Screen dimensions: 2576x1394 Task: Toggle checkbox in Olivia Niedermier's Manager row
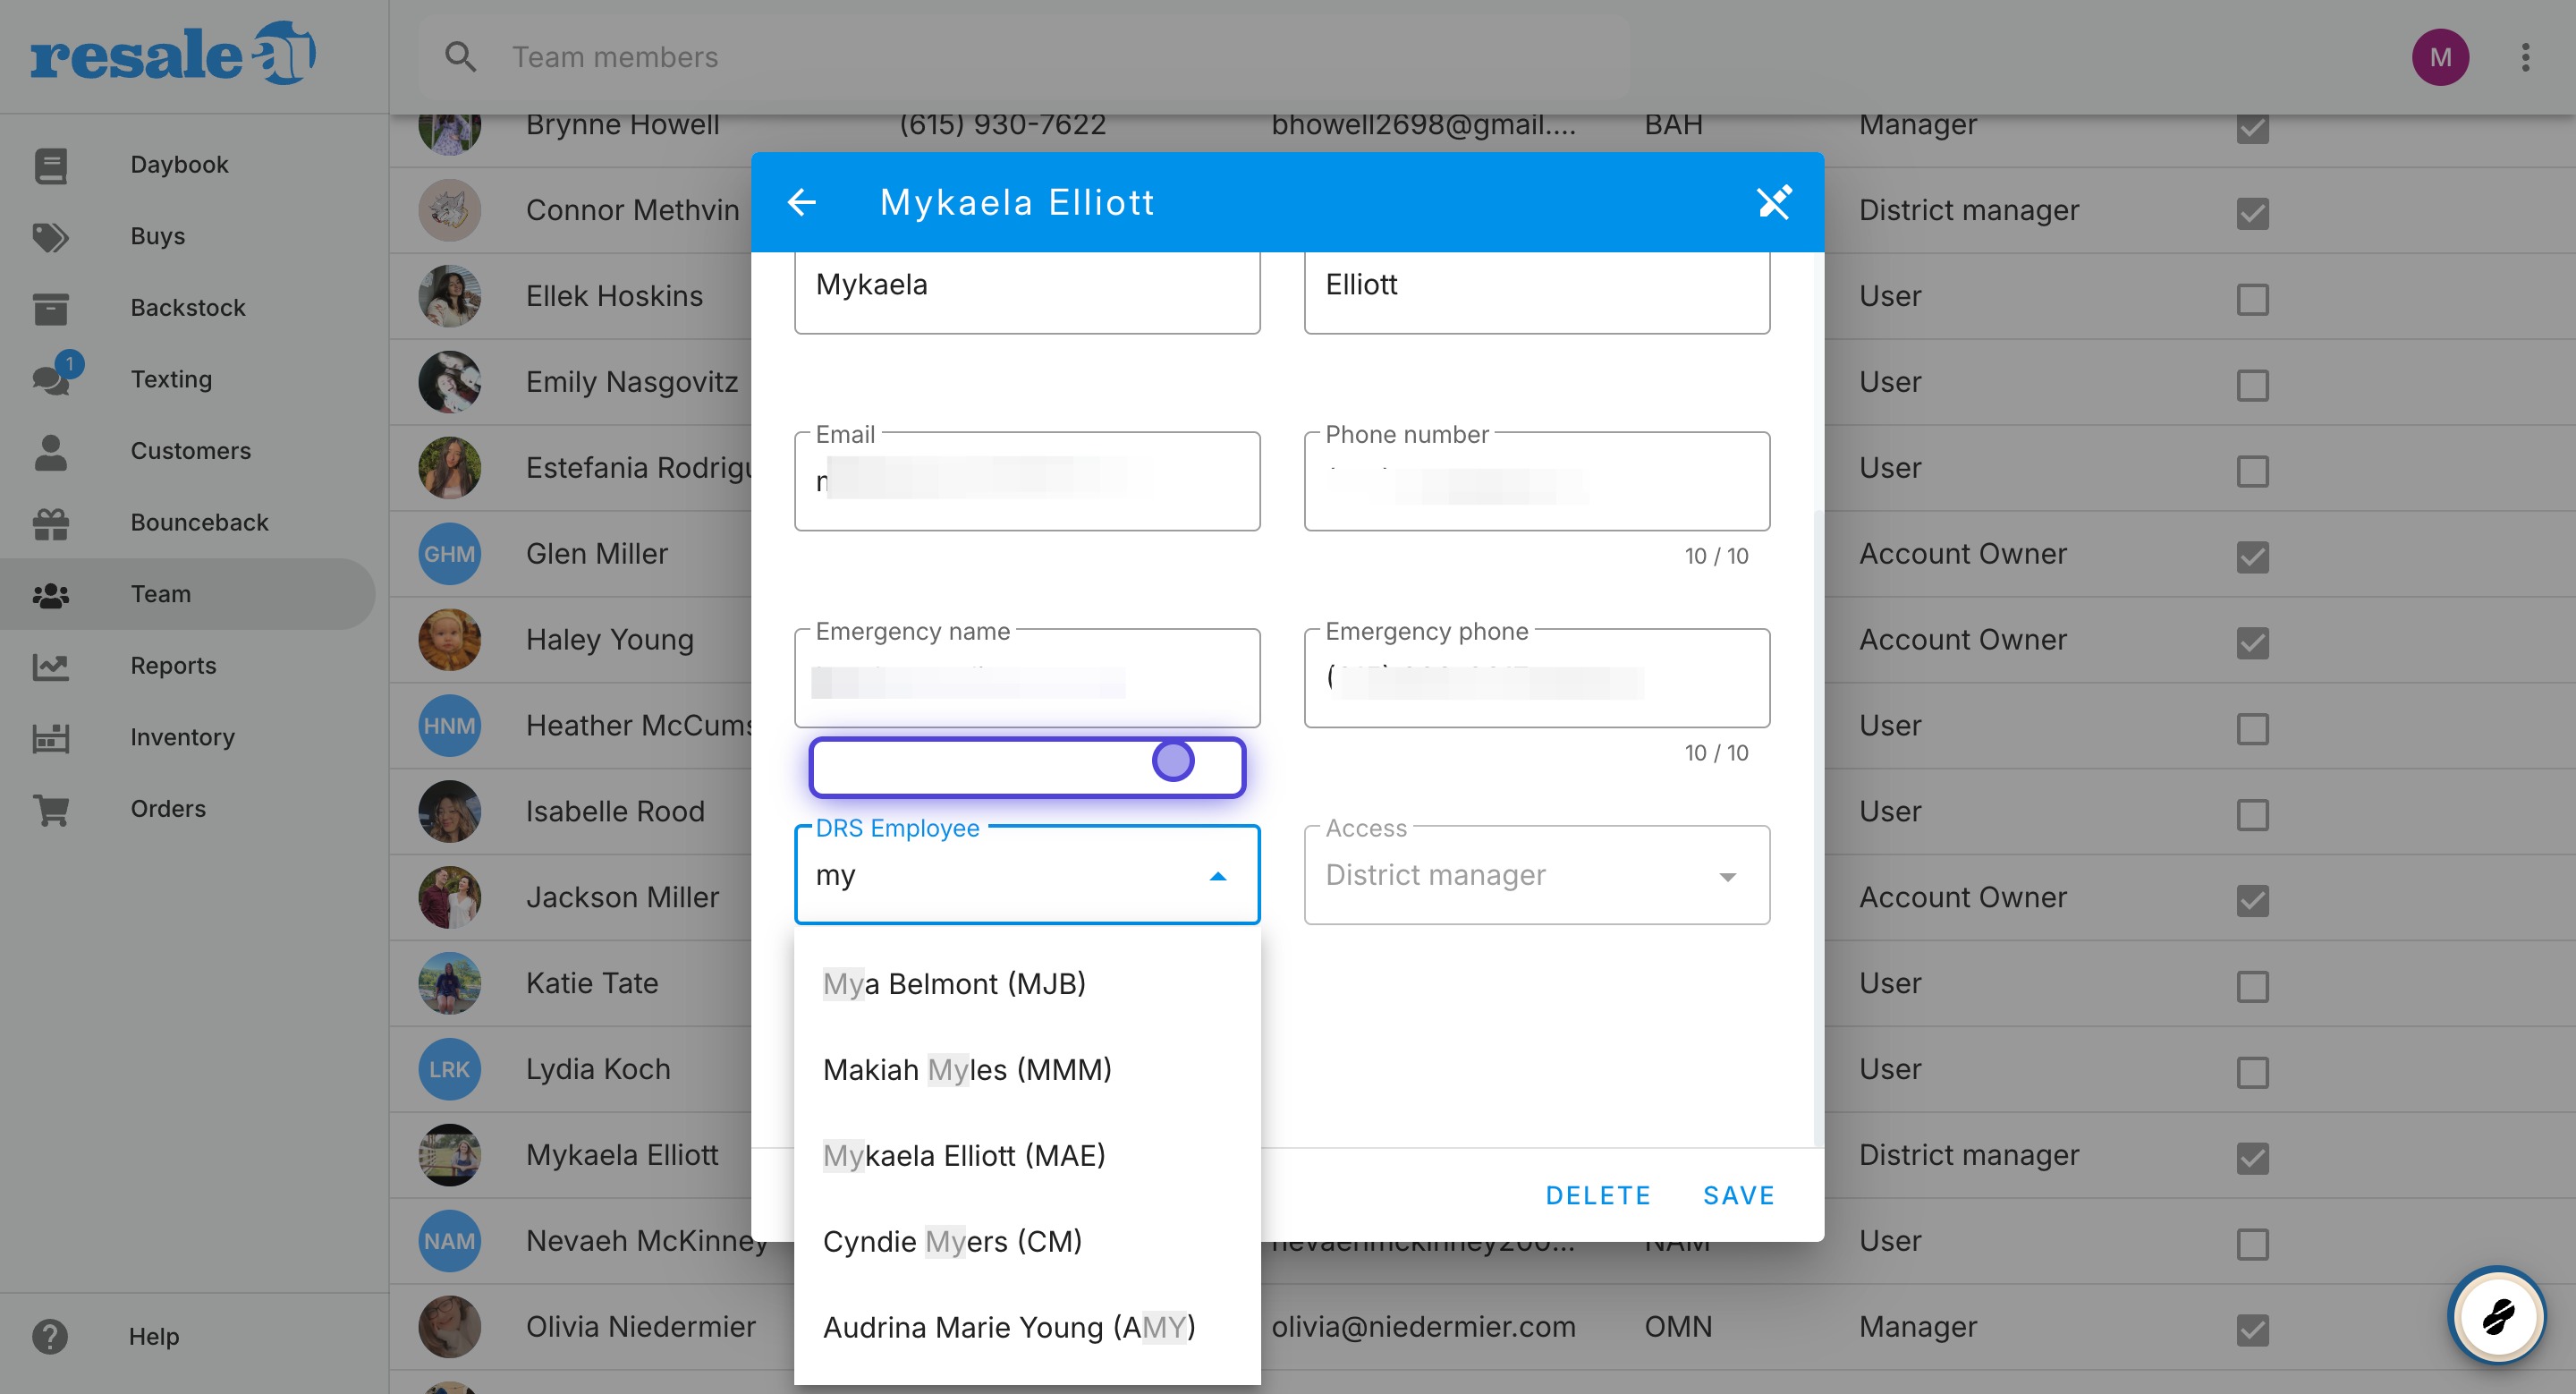[2252, 1331]
